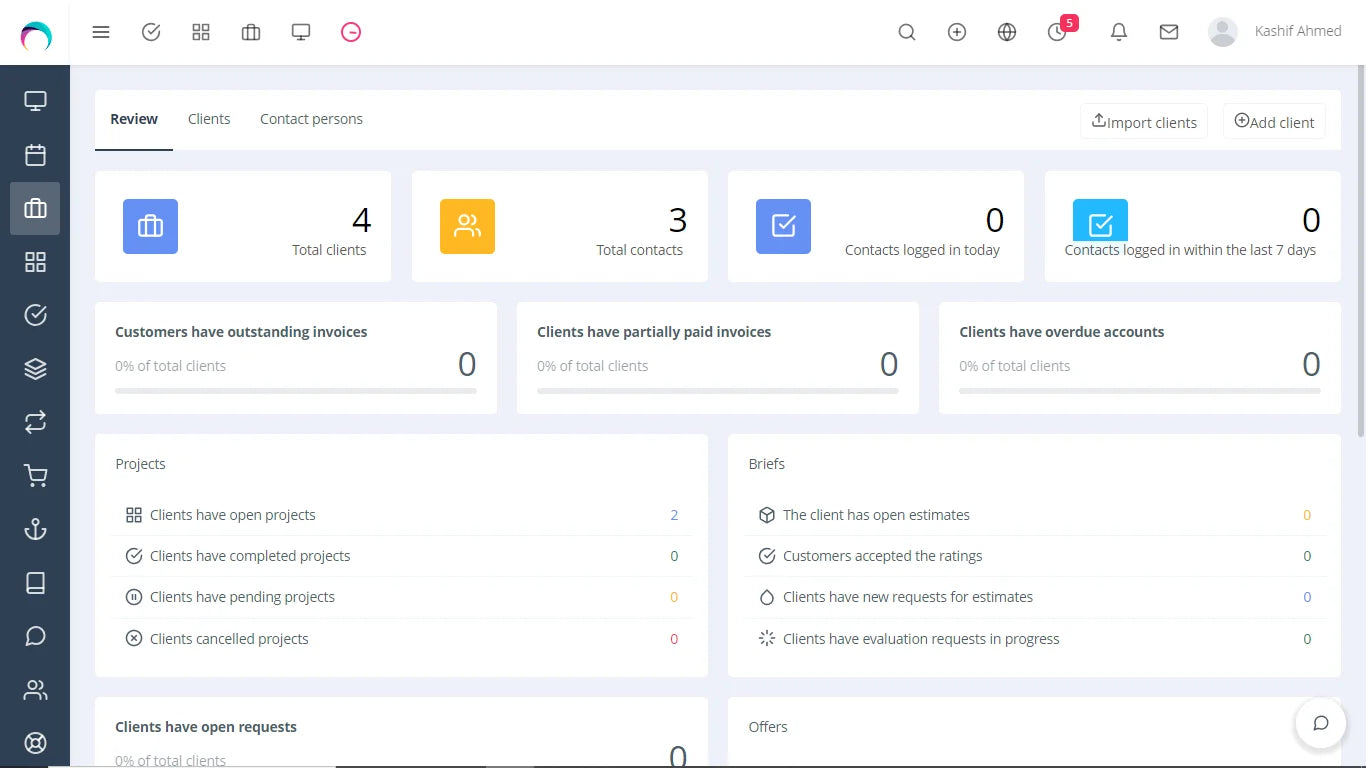The image size is (1366, 768).
Task: Open the repeat arrows icon in sidebar
Action: (35, 422)
